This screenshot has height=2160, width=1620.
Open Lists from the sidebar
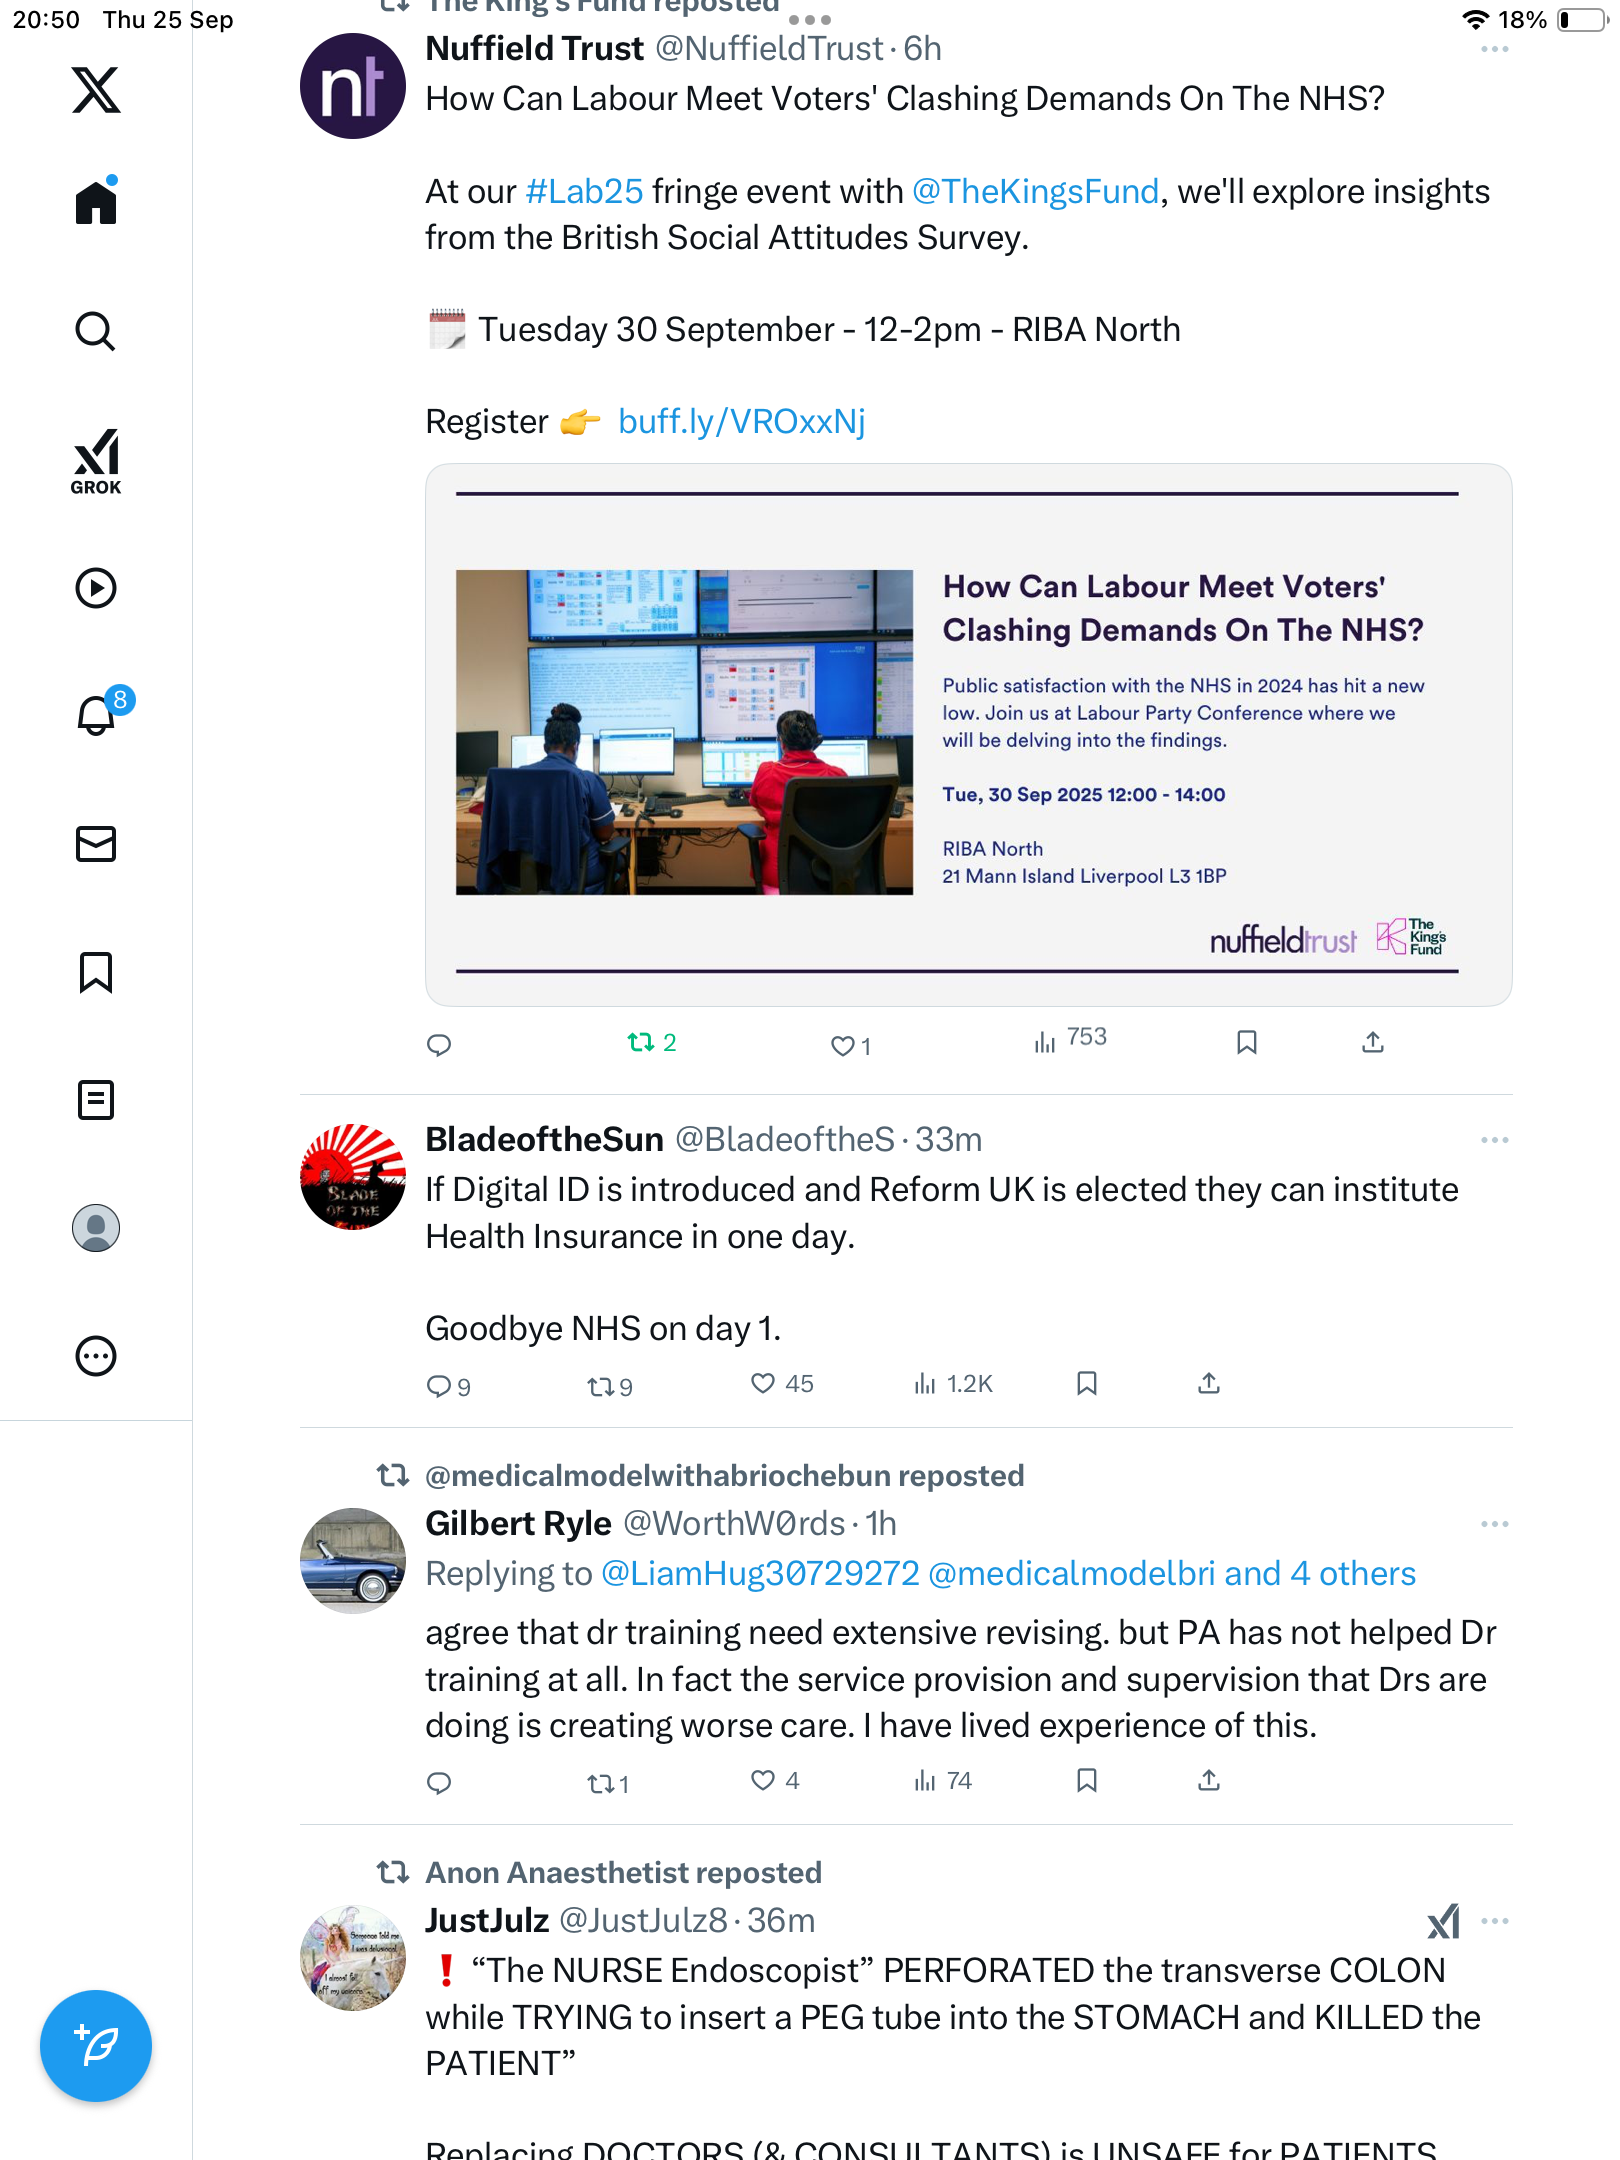[x=96, y=1100]
